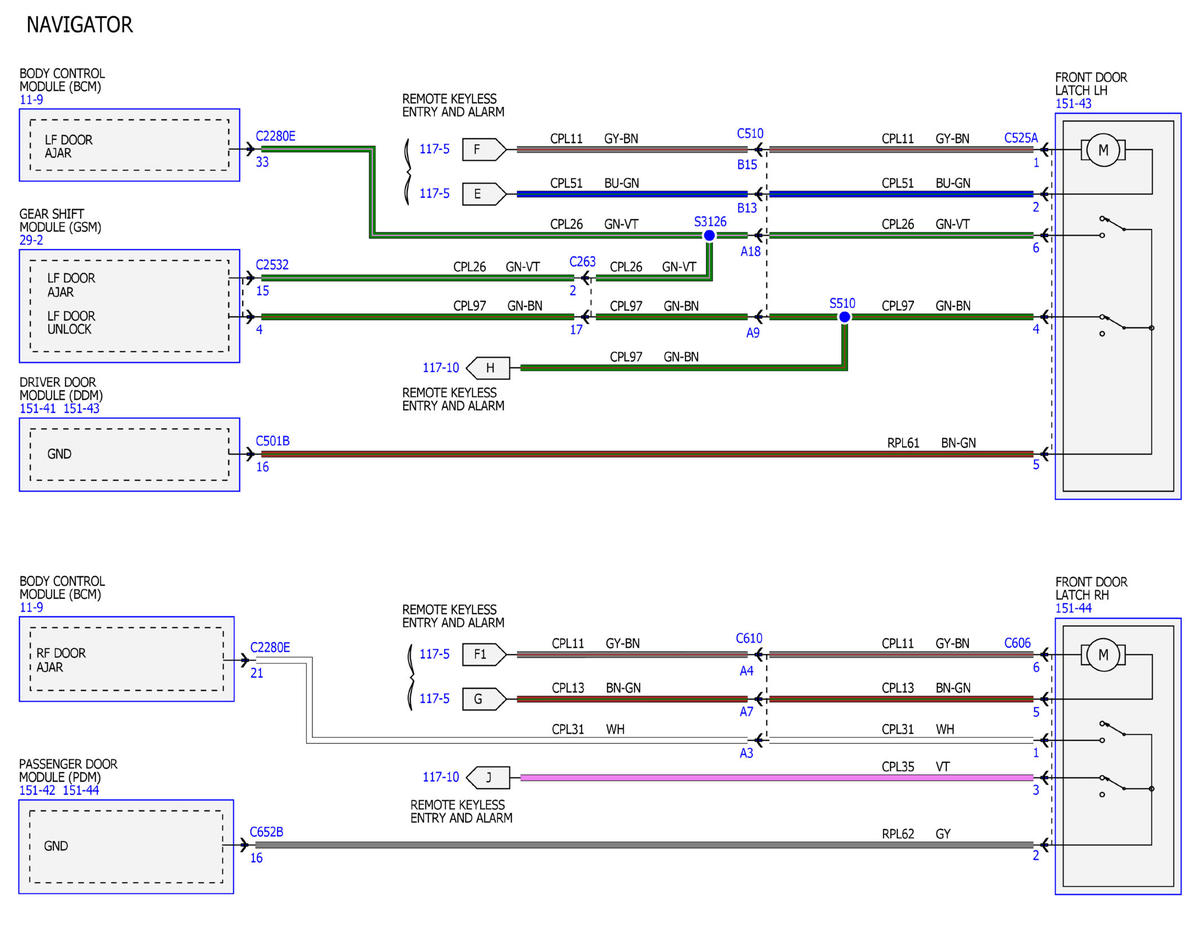Open page link 117-10 beside tag H

pyautogui.click(x=441, y=368)
